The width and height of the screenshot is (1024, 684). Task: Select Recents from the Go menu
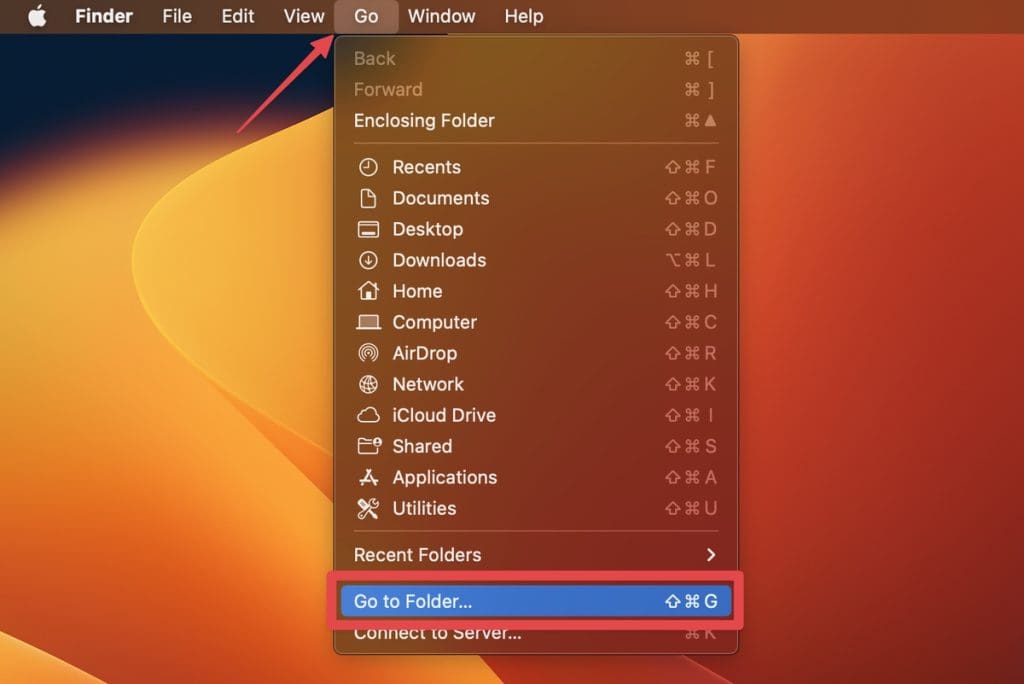(536, 167)
